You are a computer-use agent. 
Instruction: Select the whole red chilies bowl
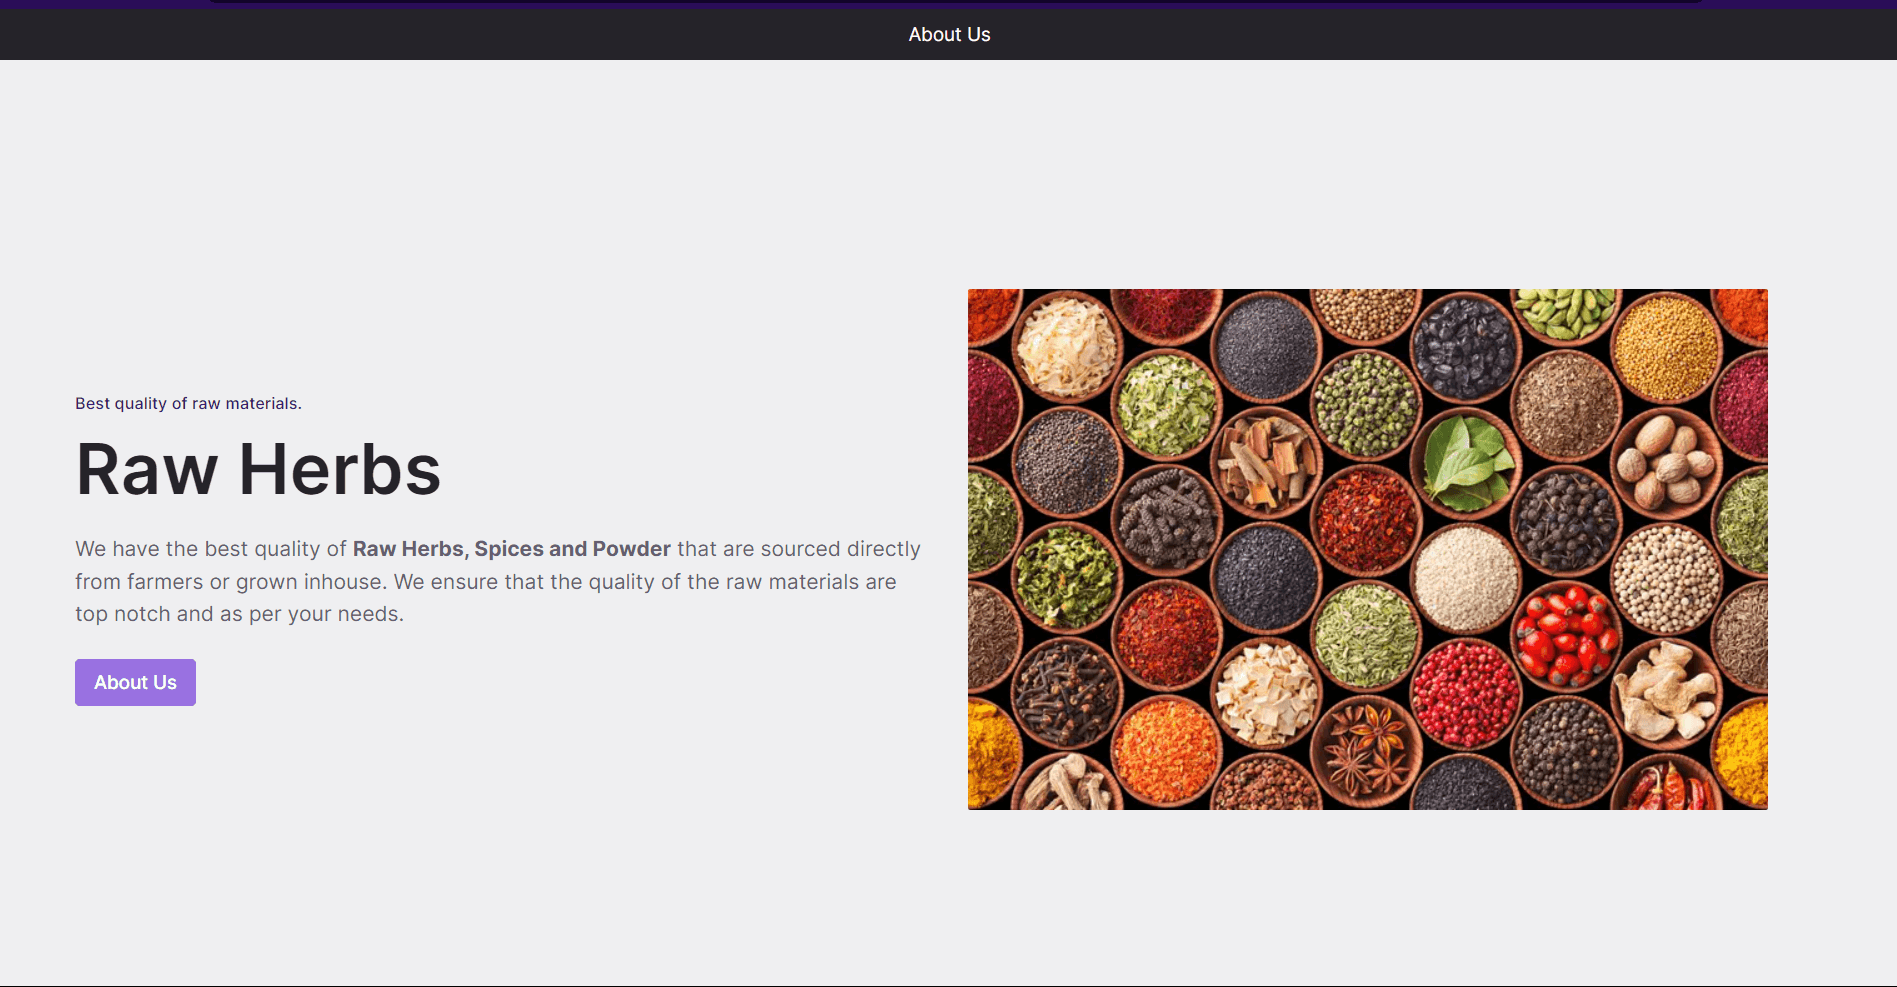point(1665,787)
